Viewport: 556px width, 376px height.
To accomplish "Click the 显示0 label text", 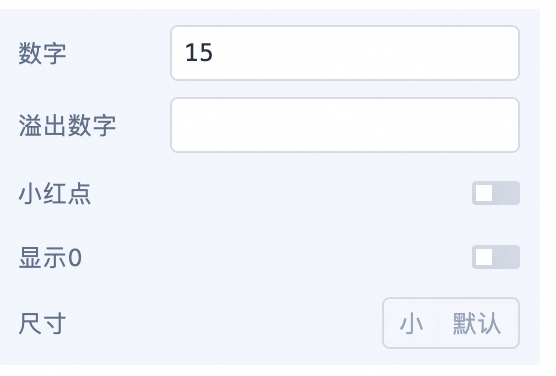I will 50,258.
